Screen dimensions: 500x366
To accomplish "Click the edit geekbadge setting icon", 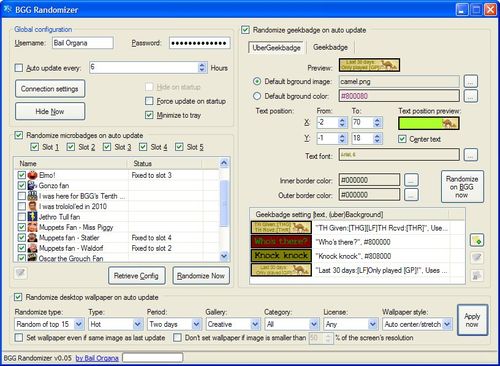I will [x=477, y=258].
